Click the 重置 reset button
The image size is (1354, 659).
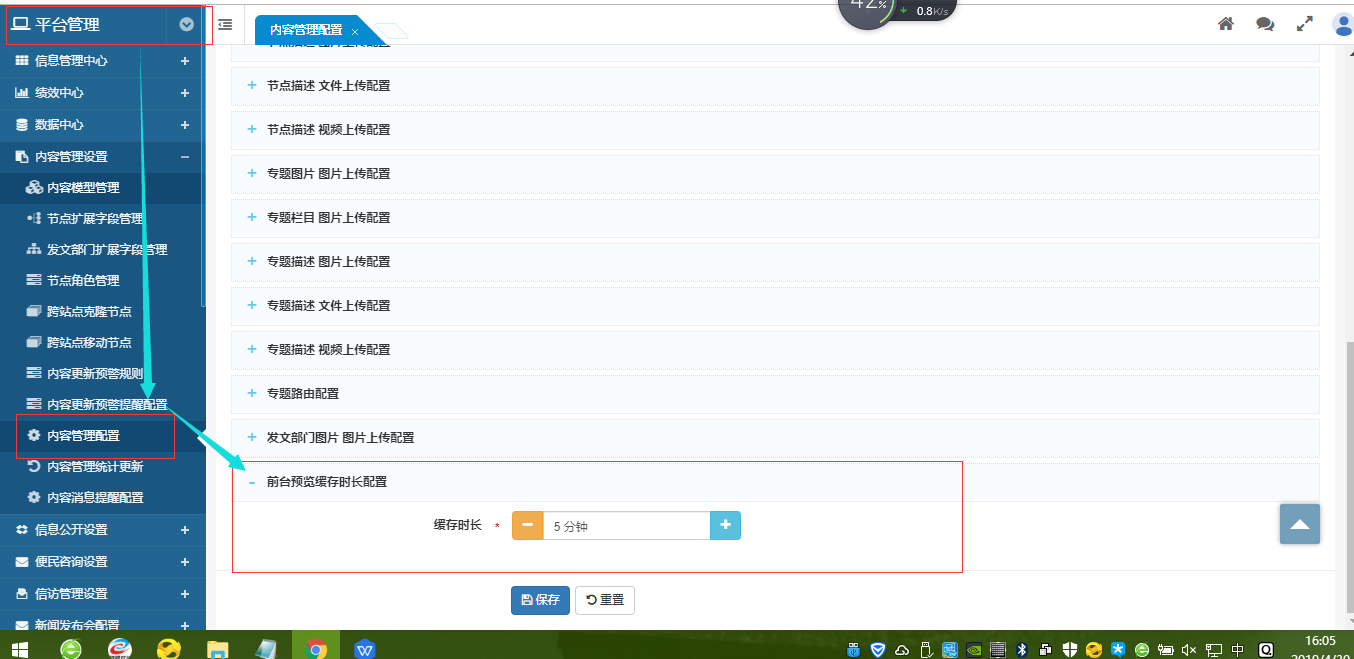coord(604,600)
